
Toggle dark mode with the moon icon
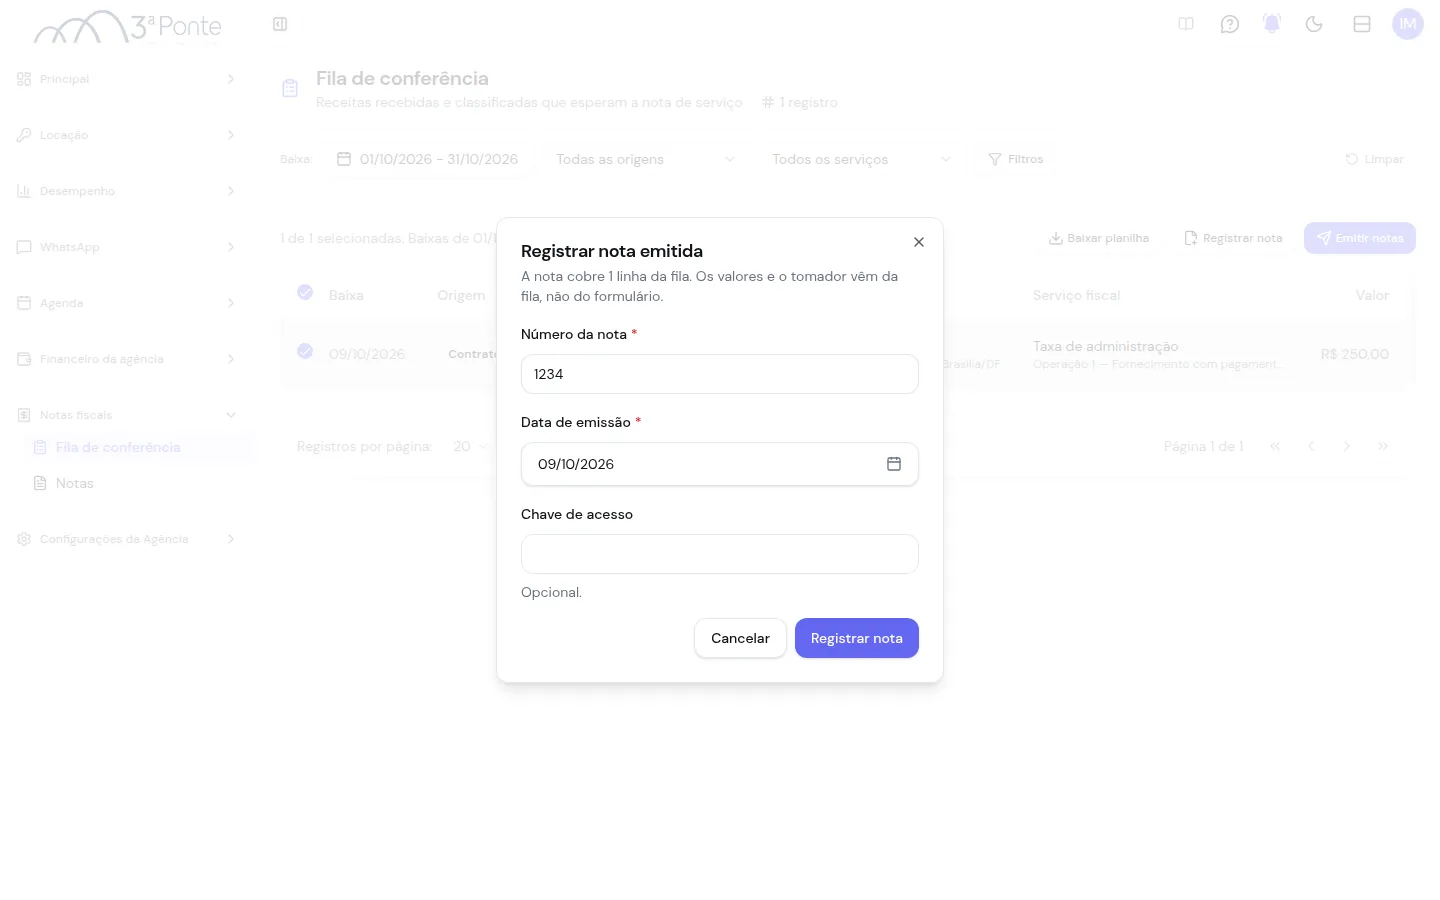1314,24
